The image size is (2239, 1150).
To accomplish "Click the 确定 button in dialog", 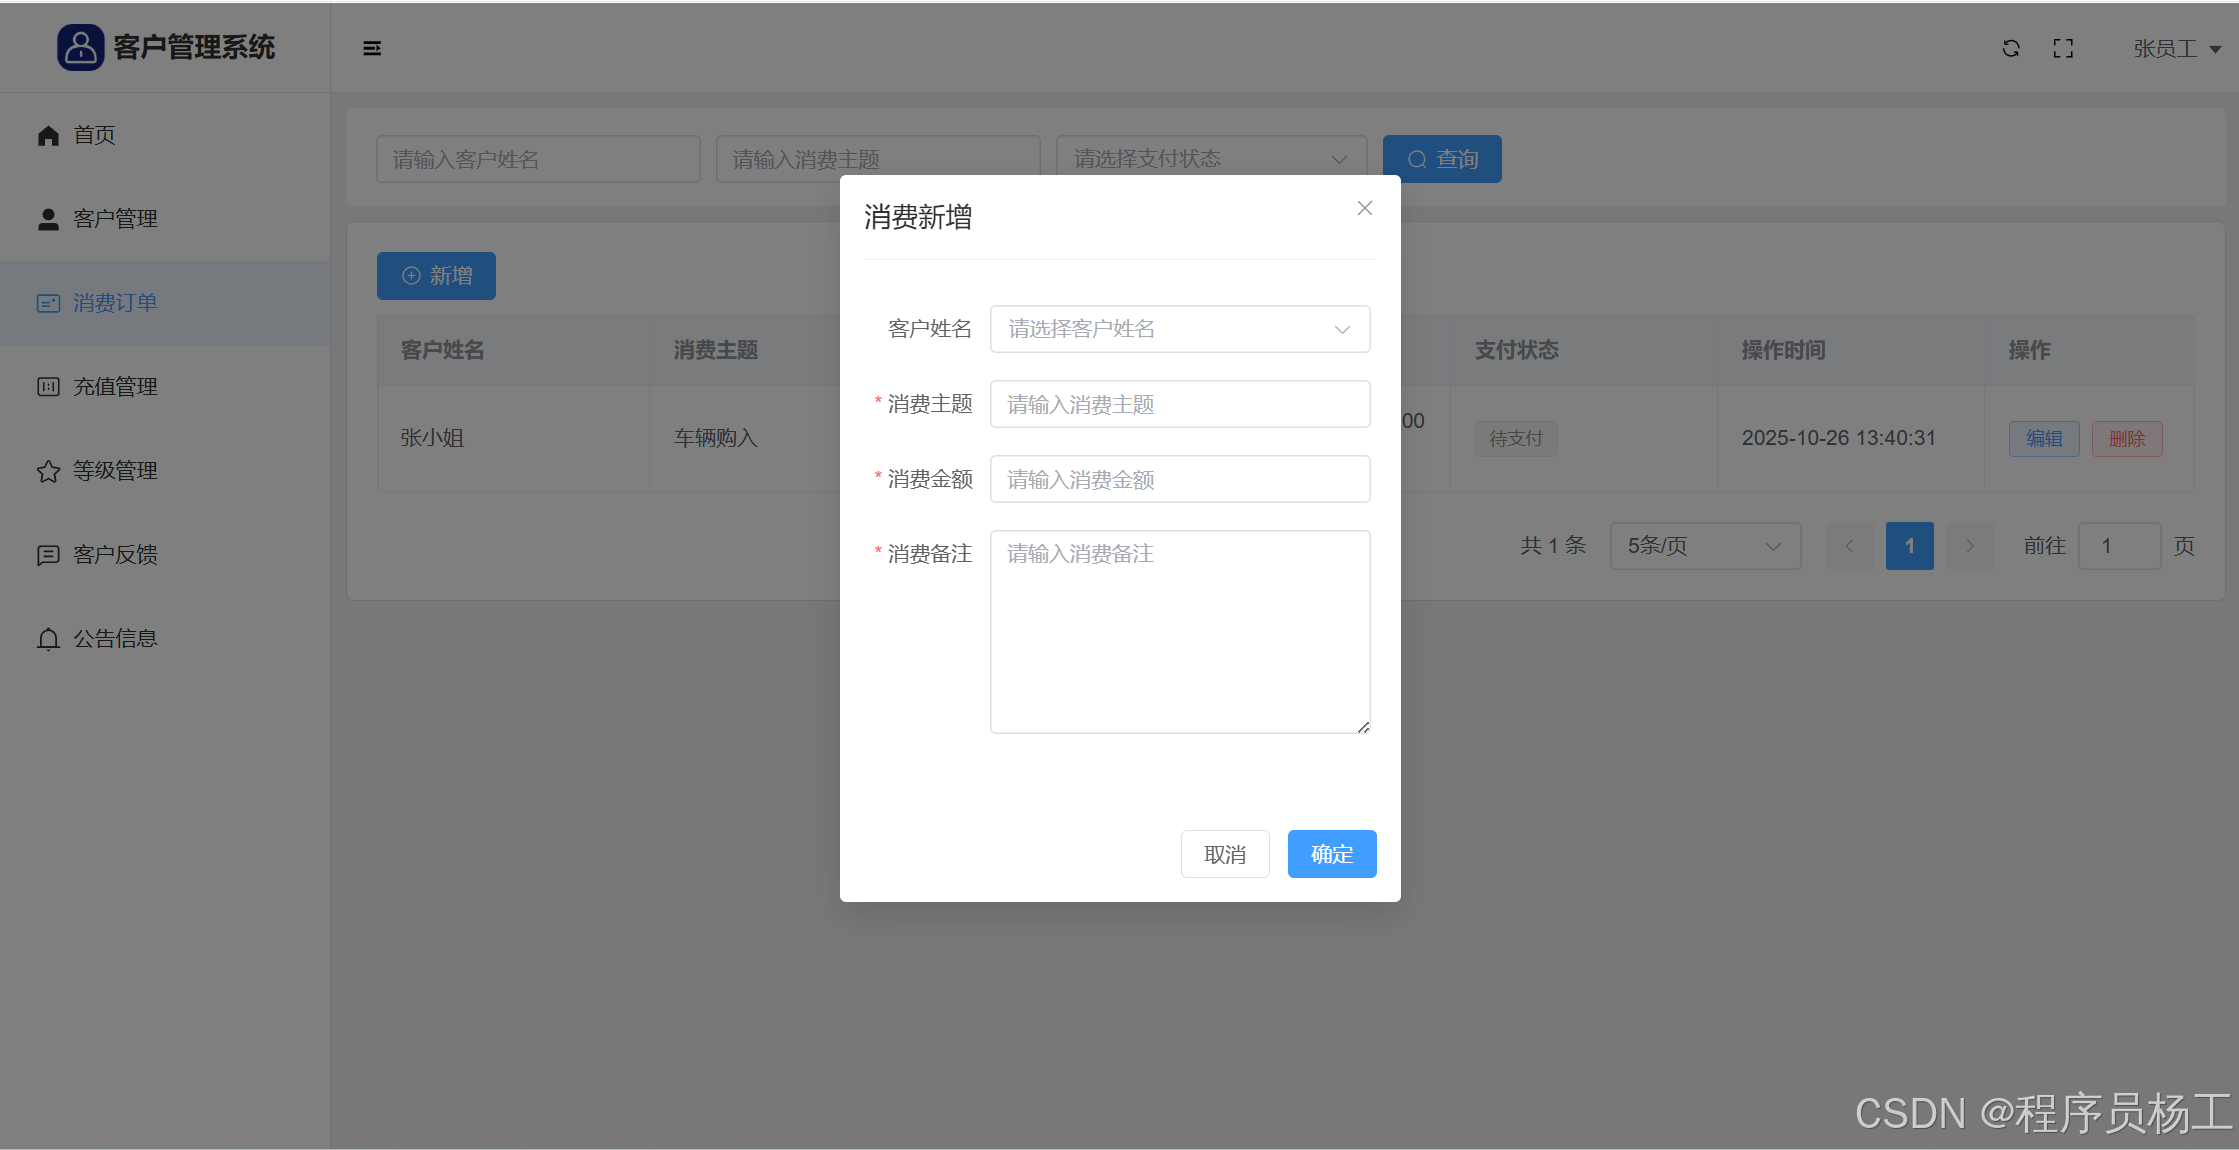I will click(1331, 854).
